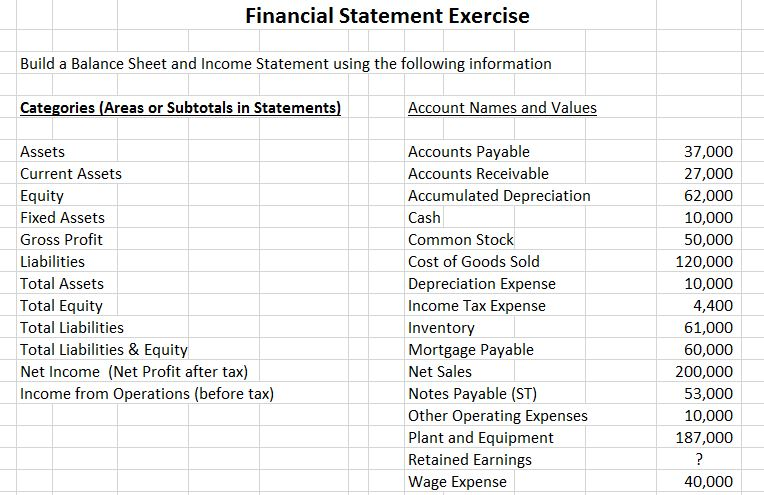Select the Accumulated Depreciation value 62,000

(708, 196)
